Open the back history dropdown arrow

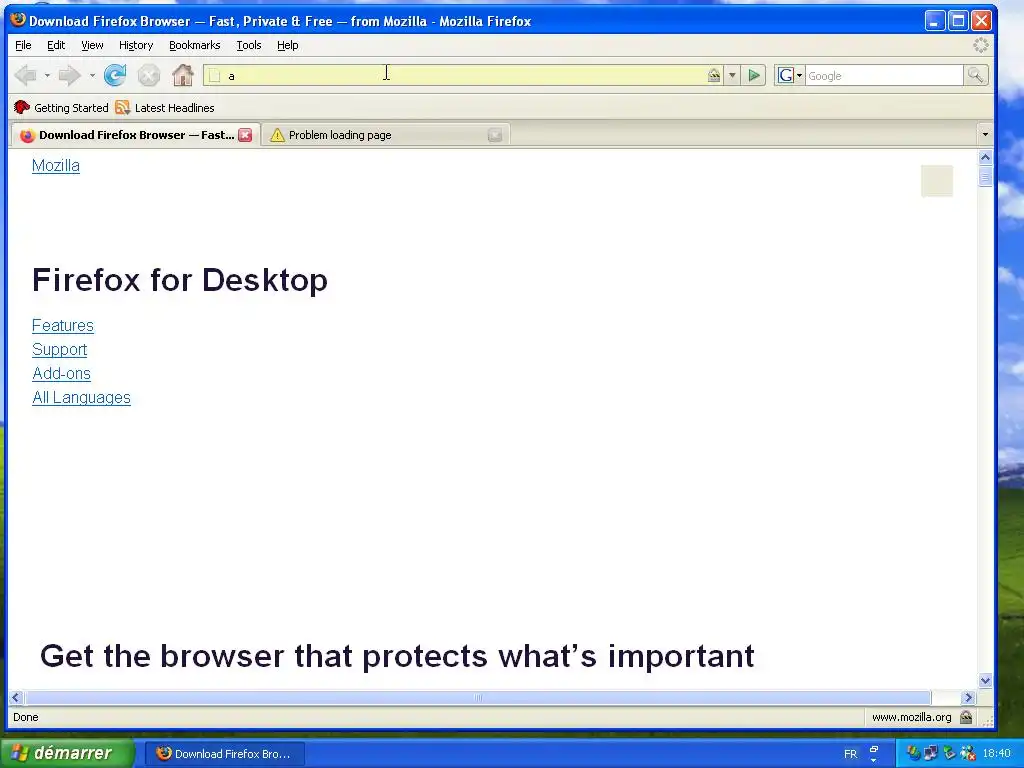[x=47, y=76]
